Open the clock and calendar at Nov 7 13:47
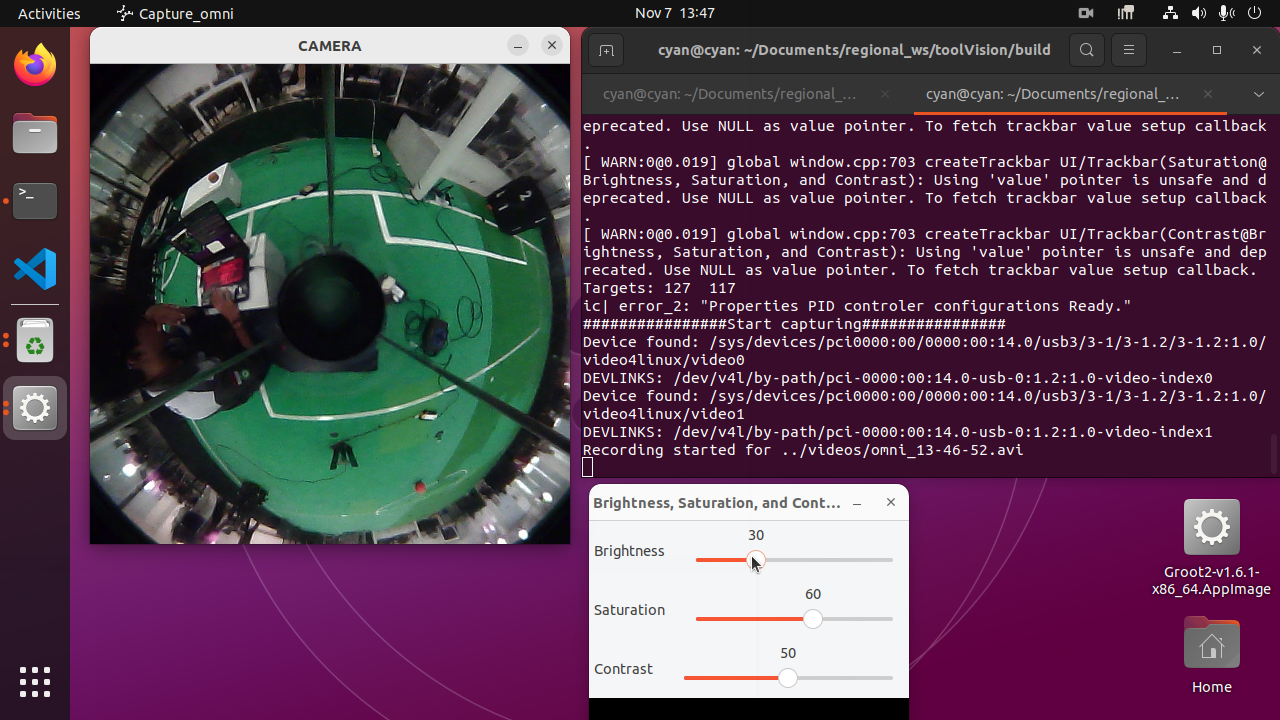 pyautogui.click(x=675, y=13)
